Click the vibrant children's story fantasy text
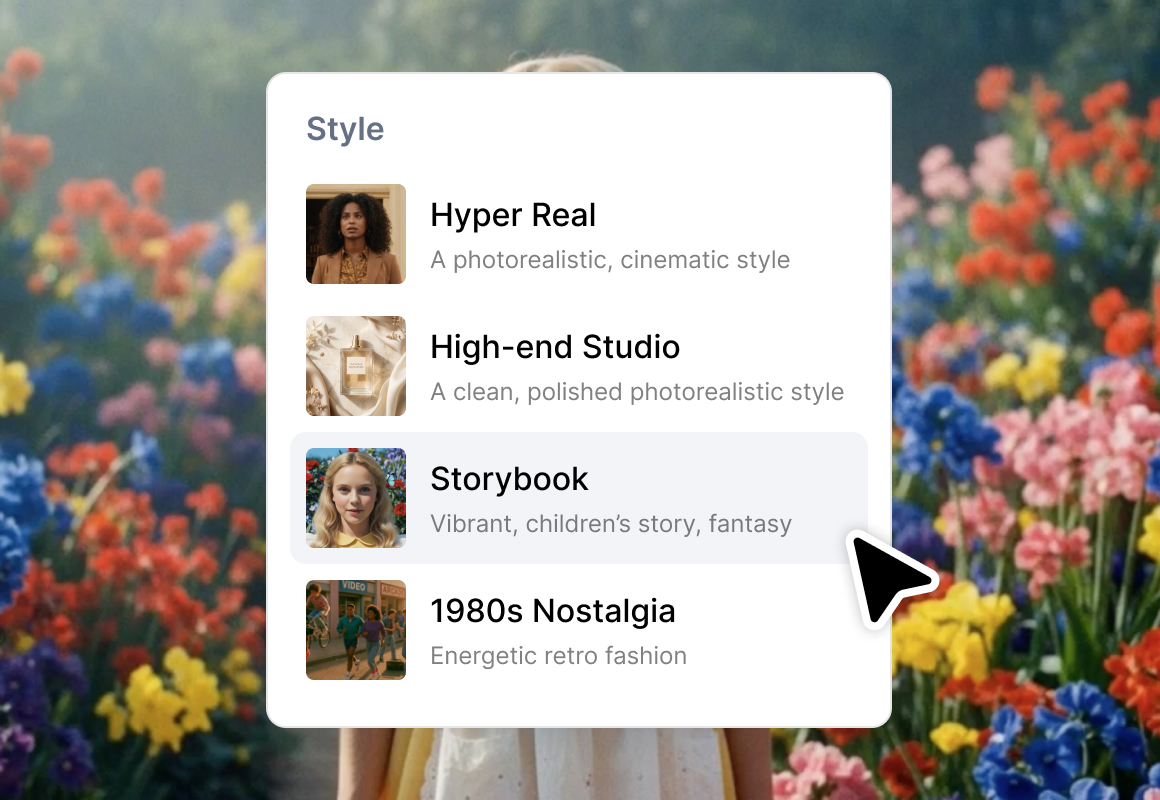The height and width of the screenshot is (800, 1160). tap(610, 523)
